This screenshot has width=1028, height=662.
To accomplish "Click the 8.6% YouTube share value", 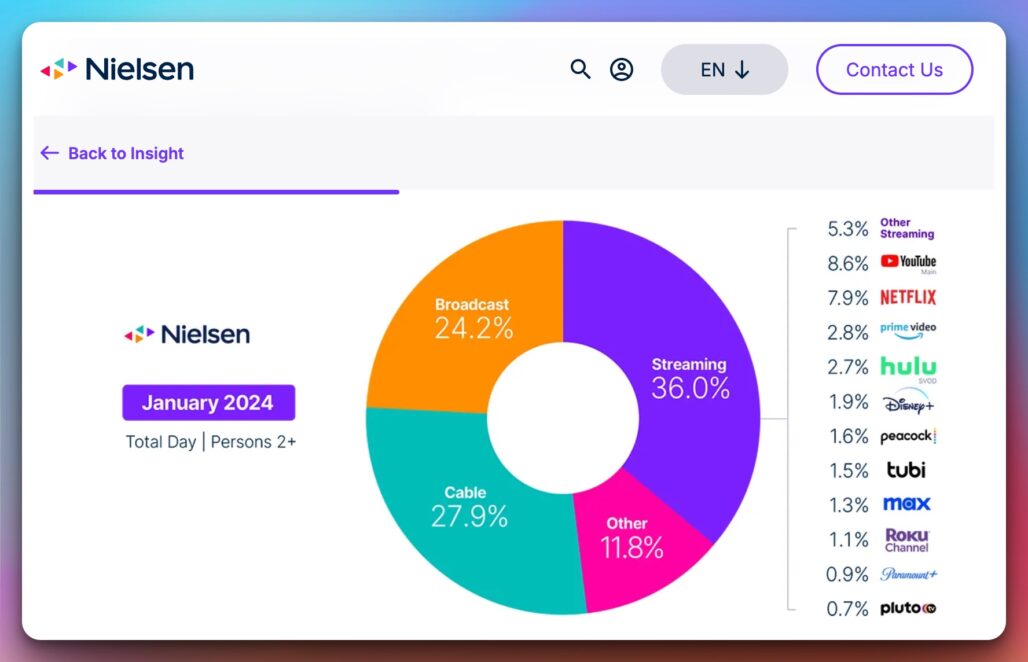I will [848, 263].
